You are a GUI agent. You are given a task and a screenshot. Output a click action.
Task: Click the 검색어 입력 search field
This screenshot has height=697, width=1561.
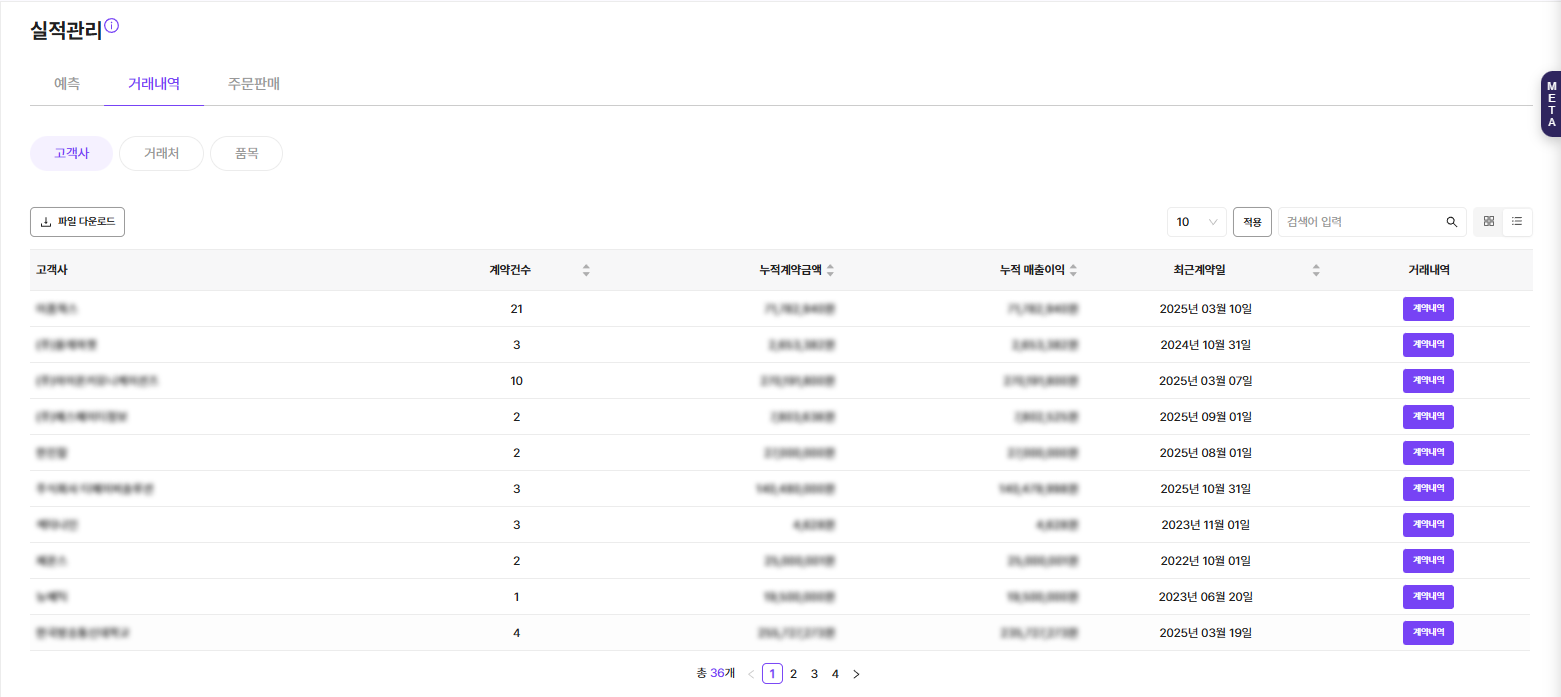1360,222
